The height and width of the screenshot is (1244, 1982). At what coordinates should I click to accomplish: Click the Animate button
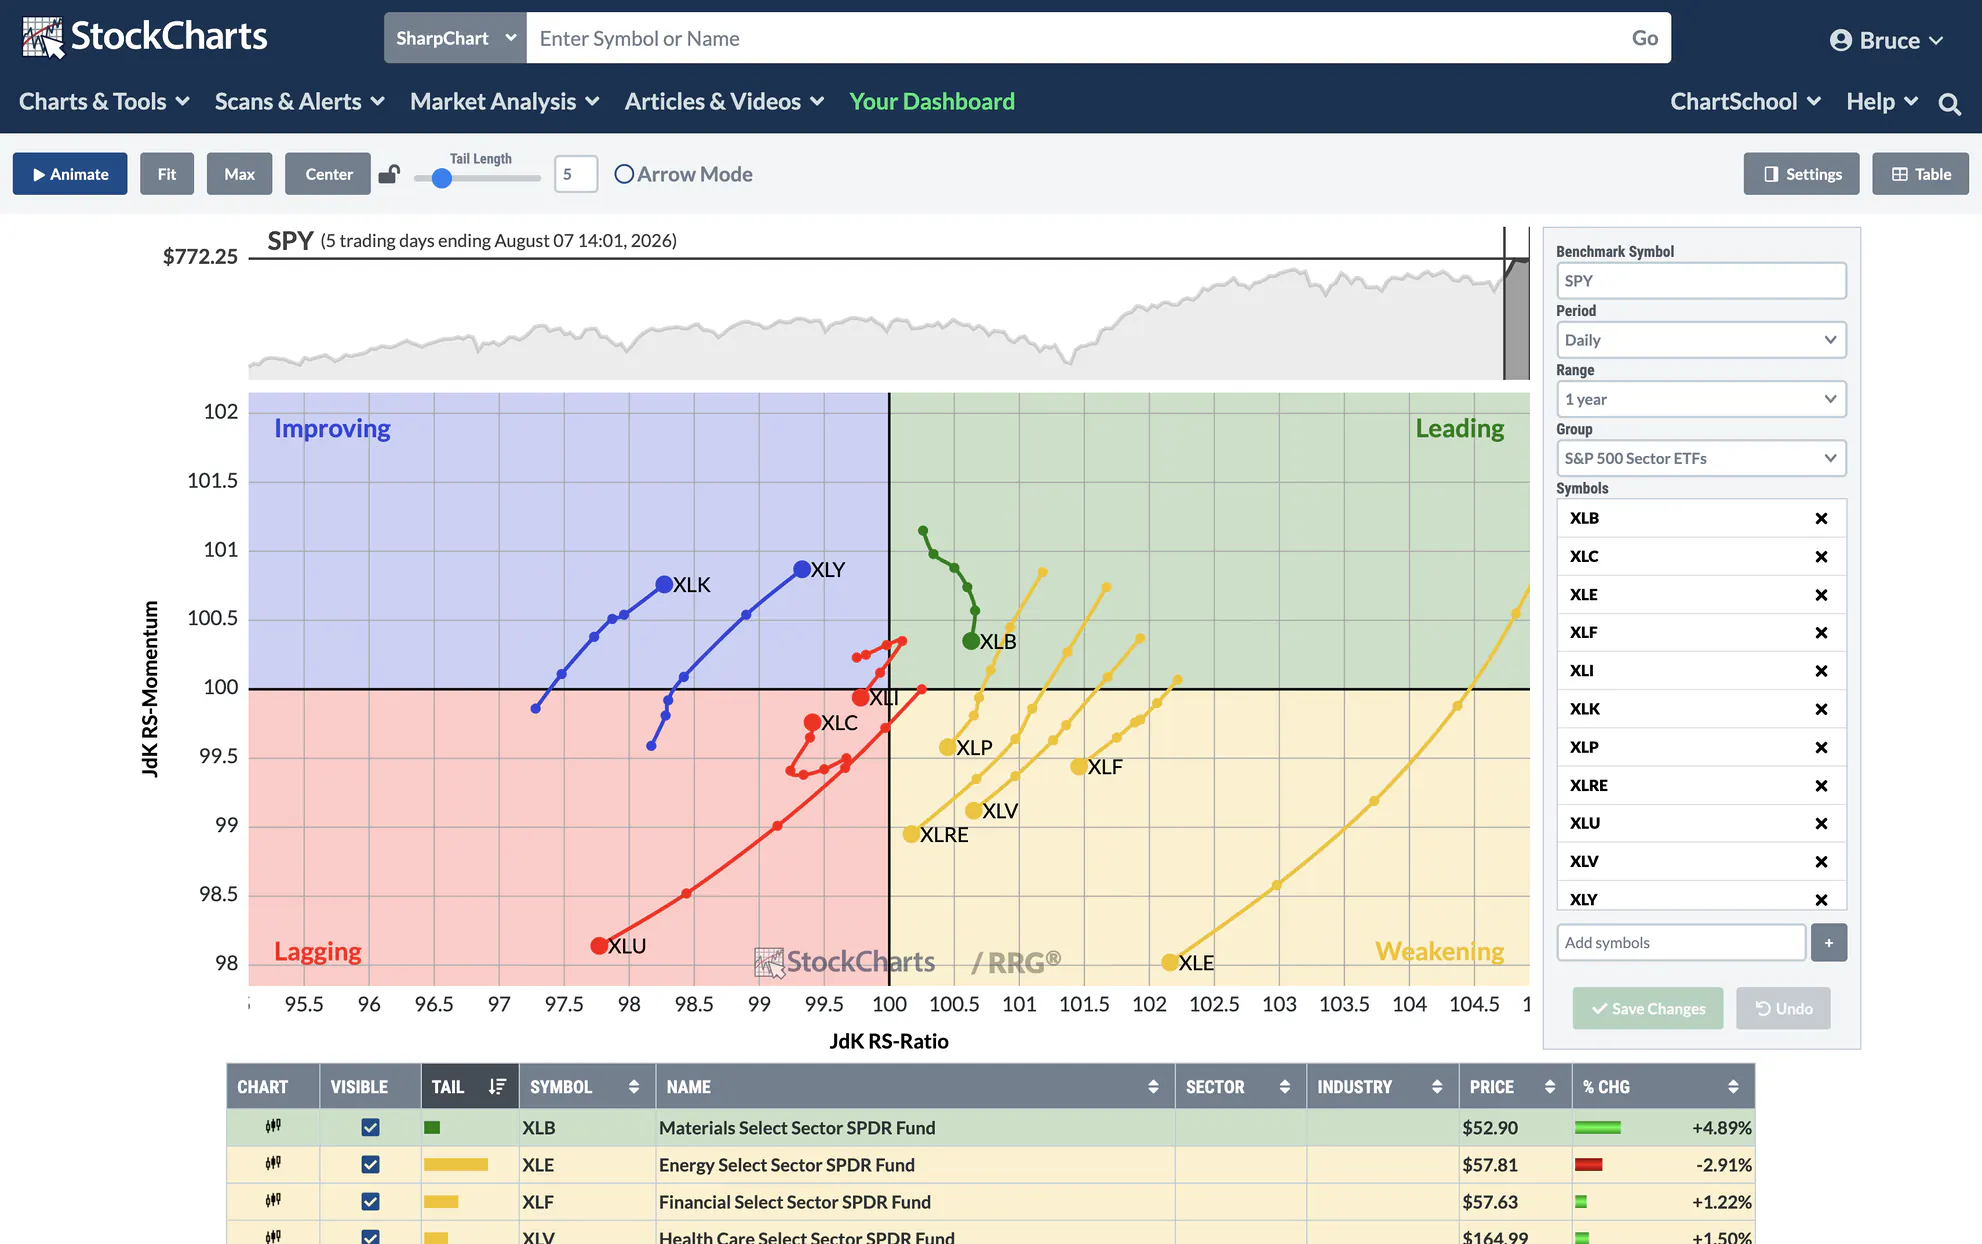click(x=70, y=174)
